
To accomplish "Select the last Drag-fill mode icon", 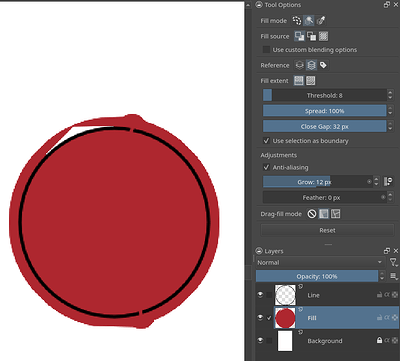I will click(335, 214).
